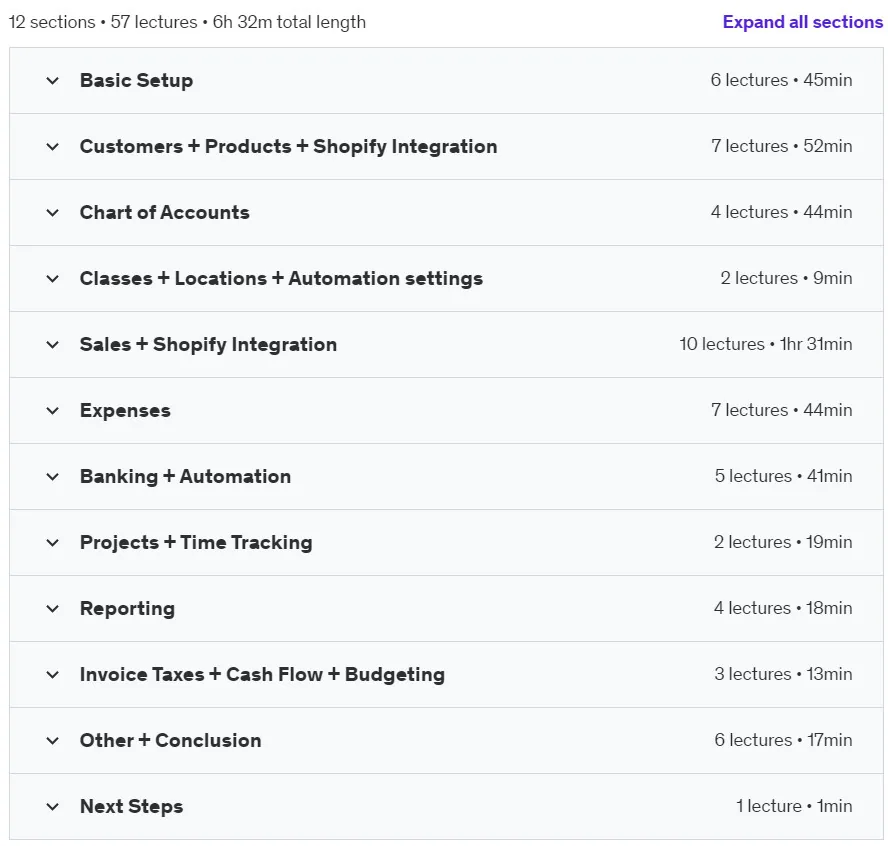The height and width of the screenshot is (846, 888).
Task: Open the Next Steps chevron
Action: [53, 807]
